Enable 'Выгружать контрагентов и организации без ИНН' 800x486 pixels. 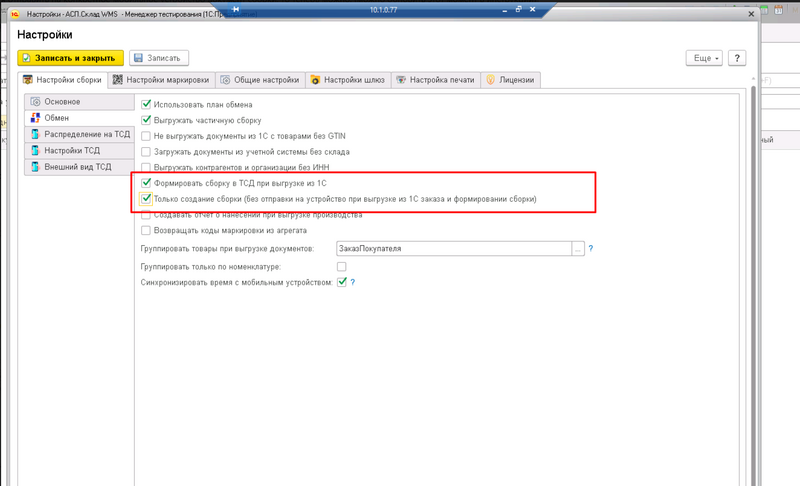(146, 167)
